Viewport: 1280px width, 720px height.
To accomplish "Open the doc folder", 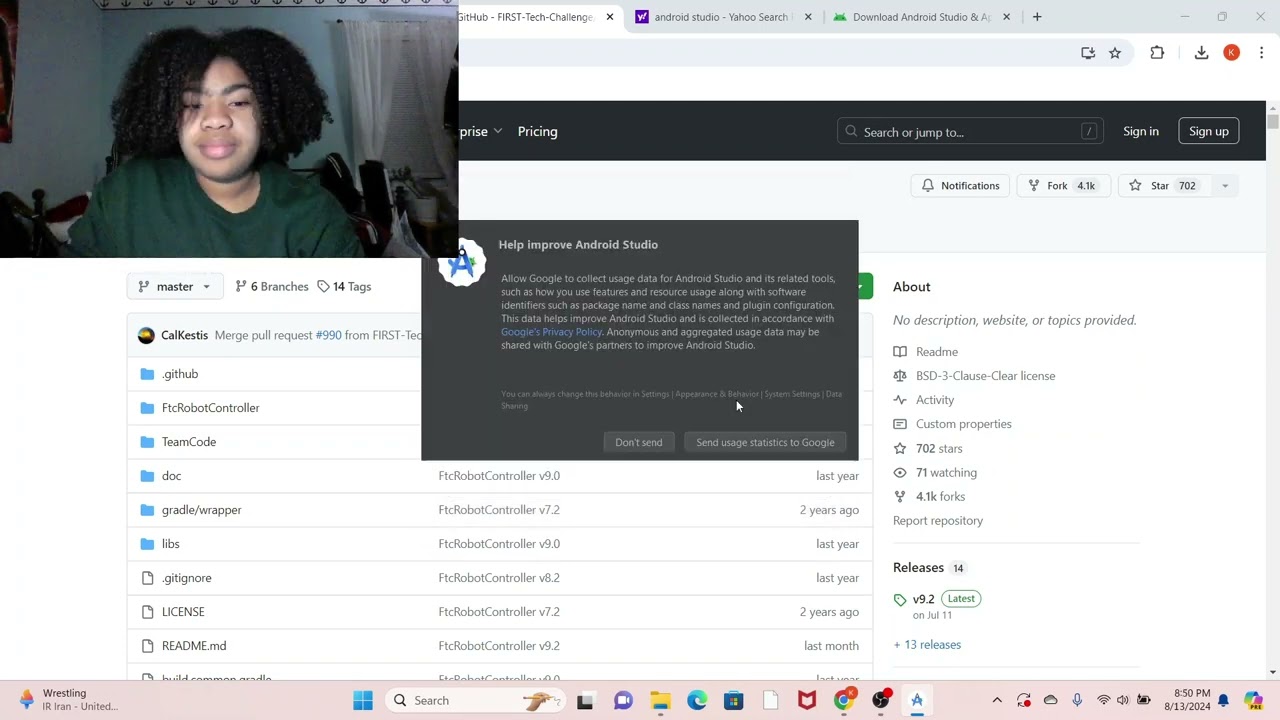I will coord(171,476).
